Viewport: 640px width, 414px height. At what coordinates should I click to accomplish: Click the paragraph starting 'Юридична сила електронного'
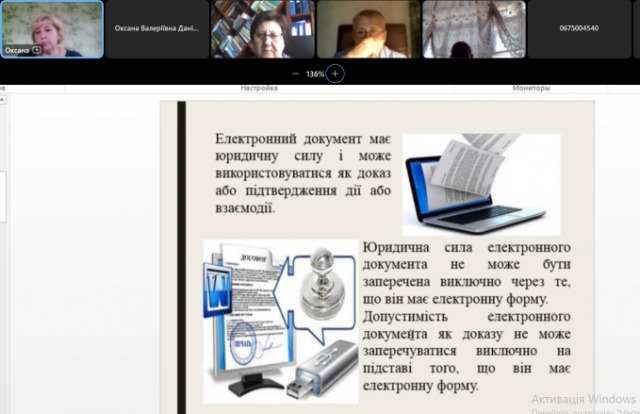(466, 272)
